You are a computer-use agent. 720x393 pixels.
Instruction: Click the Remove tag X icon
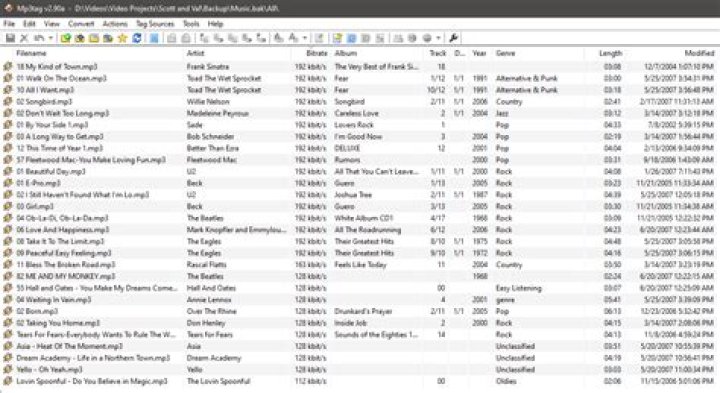pos(24,38)
